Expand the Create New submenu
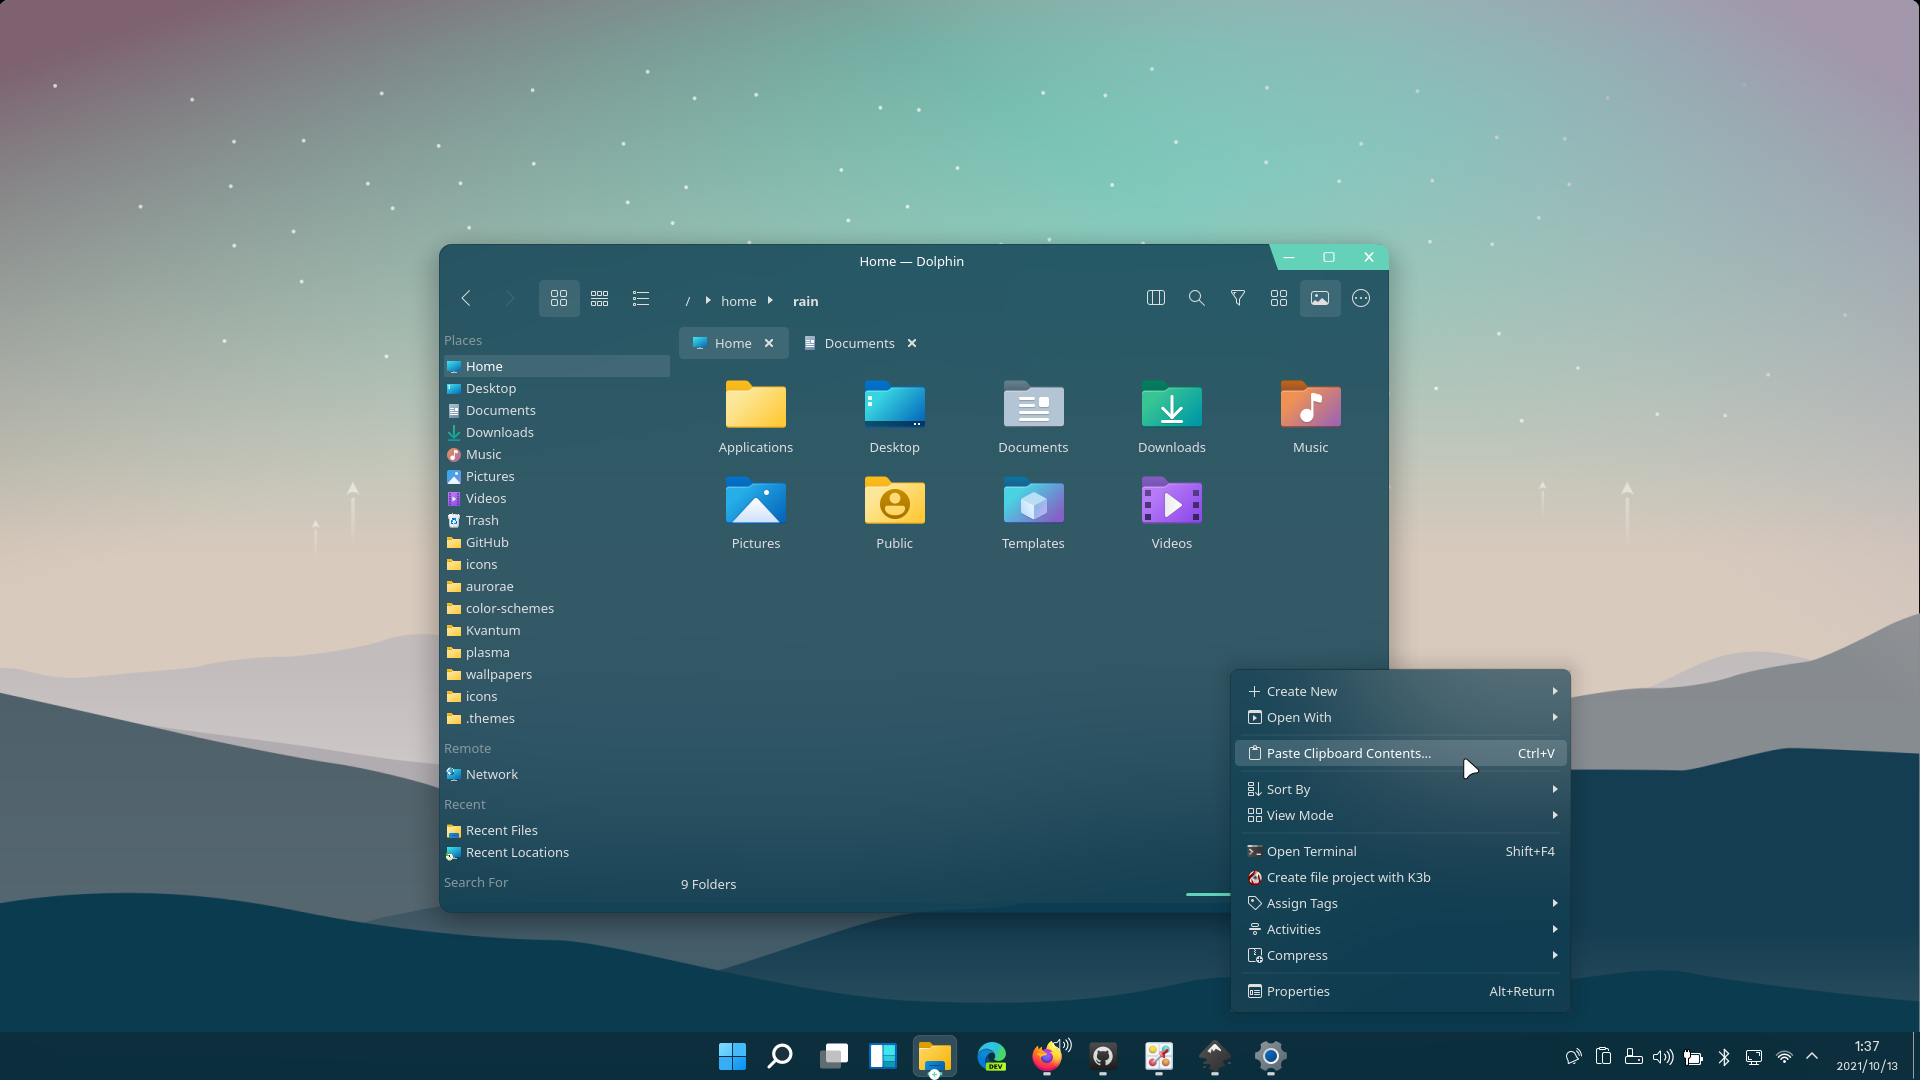 [x=1401, y=692]
